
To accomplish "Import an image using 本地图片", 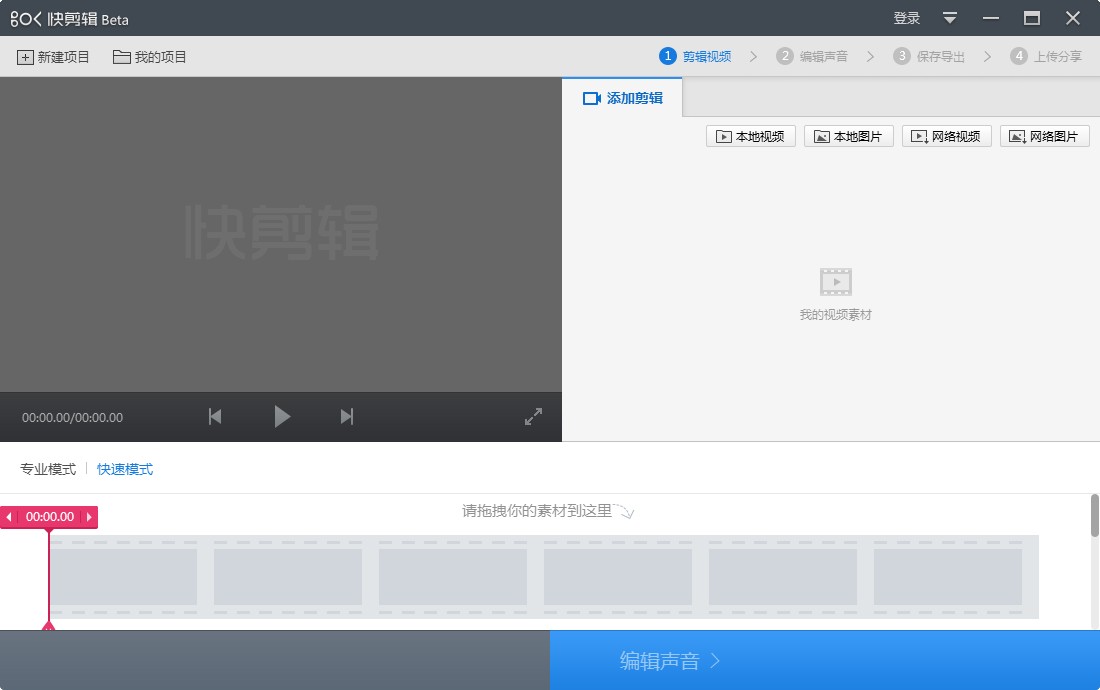I will pyautogui.click(x=848, y=136).
